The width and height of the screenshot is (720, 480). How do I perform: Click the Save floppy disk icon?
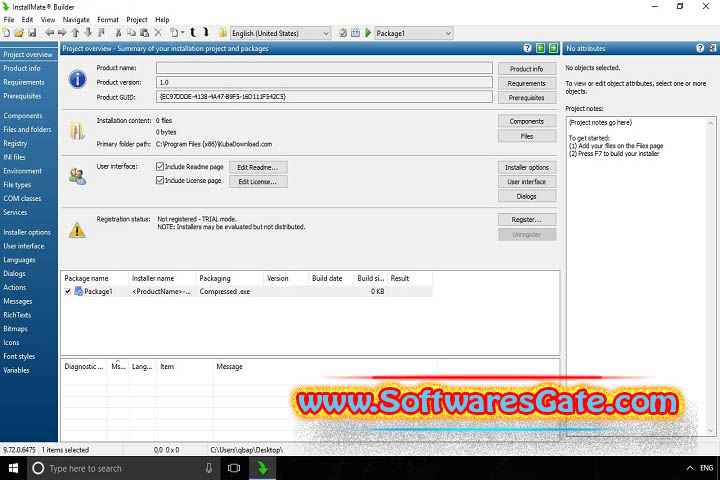[x=32, y=33]
